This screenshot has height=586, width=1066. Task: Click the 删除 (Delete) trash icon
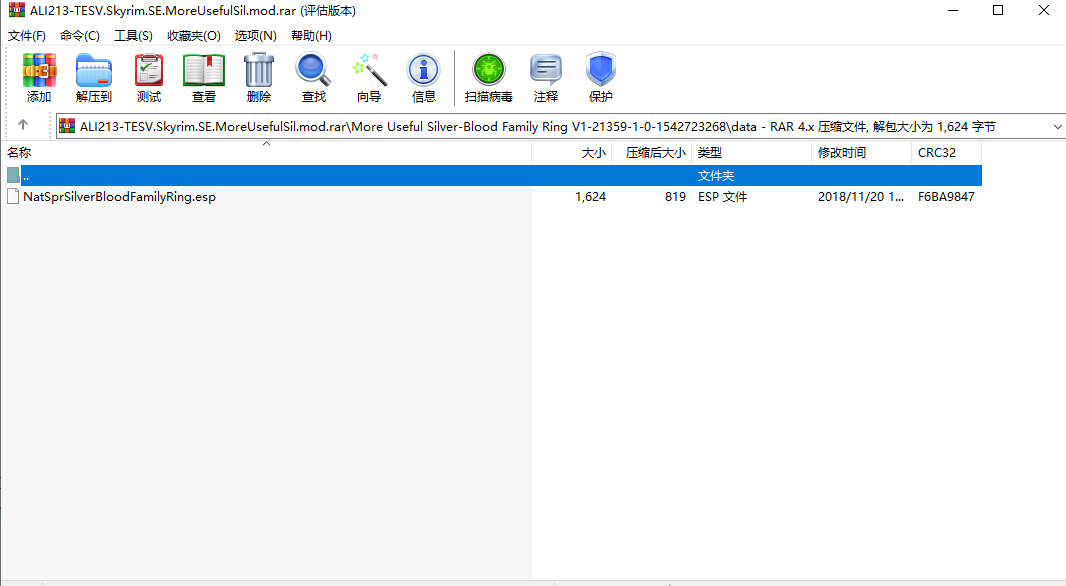click(x=259, y=78)
